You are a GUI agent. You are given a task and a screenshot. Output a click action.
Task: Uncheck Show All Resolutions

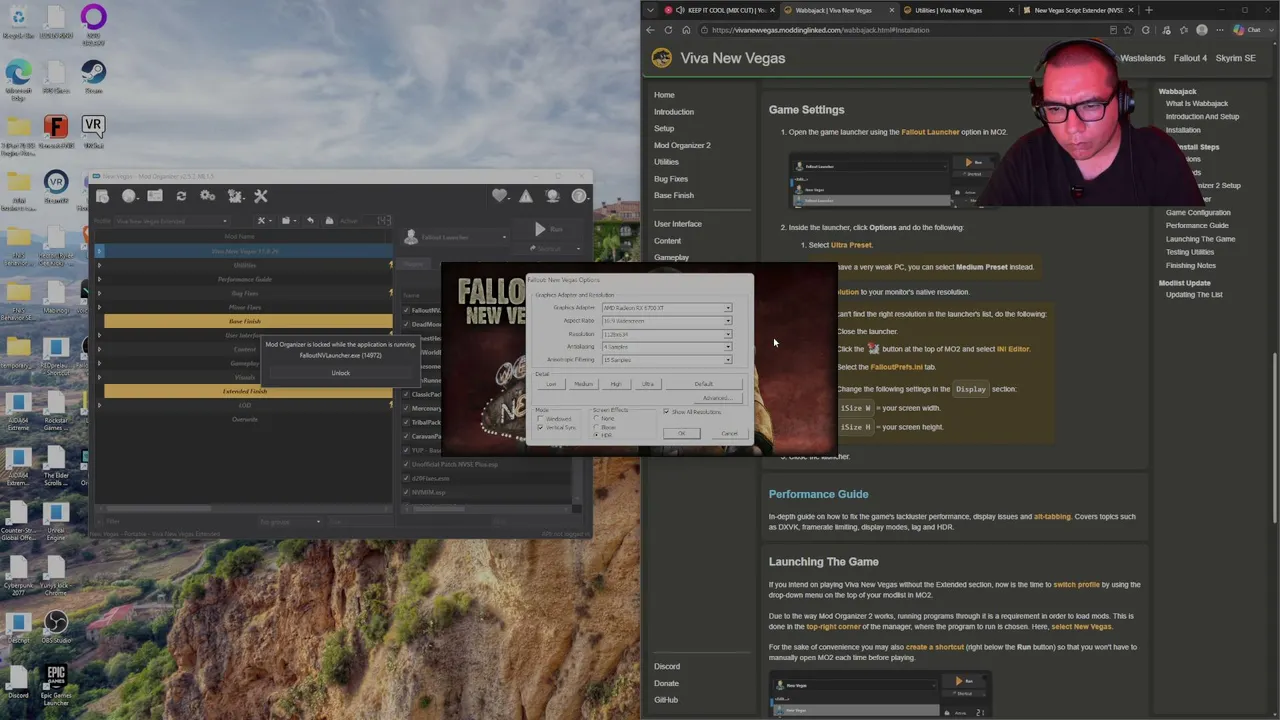click(667, 412)
